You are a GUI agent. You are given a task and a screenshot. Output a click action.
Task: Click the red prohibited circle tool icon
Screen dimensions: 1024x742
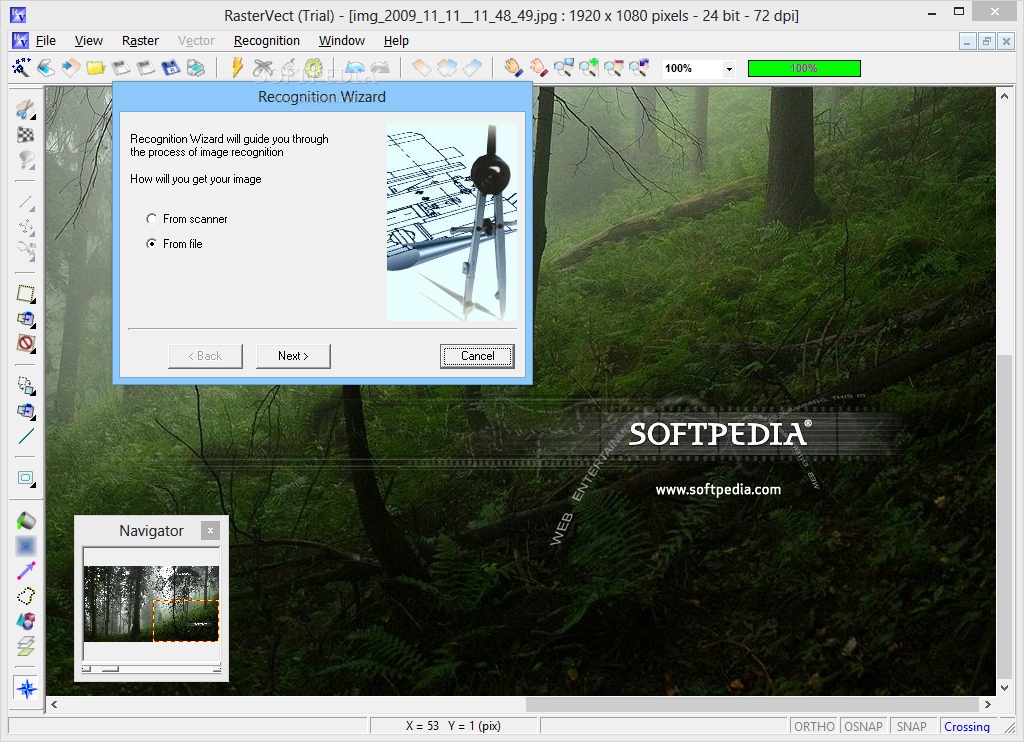25,343
